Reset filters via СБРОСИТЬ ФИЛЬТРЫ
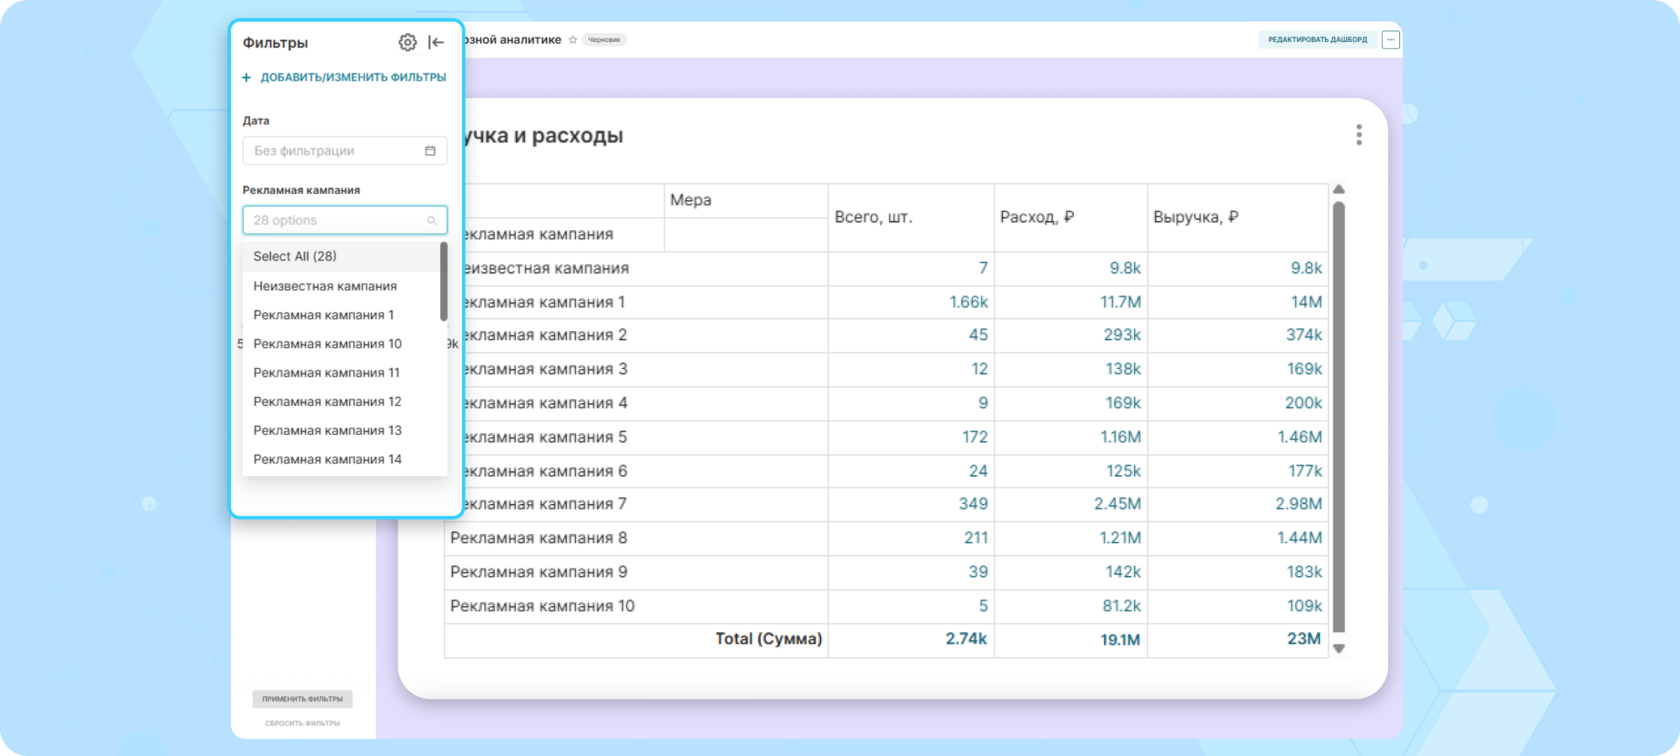The width and height of the screenshot is (1680, 756). (x=303, y=723)
